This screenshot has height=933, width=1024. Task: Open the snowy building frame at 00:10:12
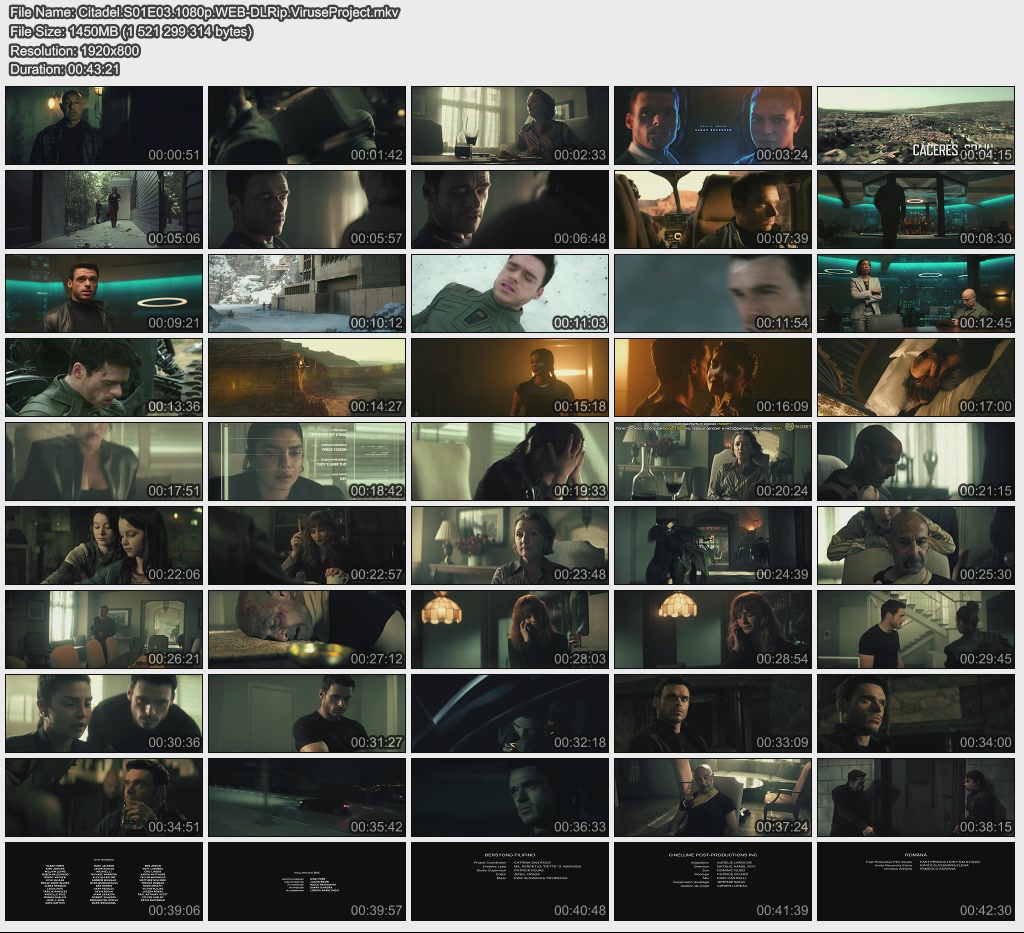coord(307,294)
